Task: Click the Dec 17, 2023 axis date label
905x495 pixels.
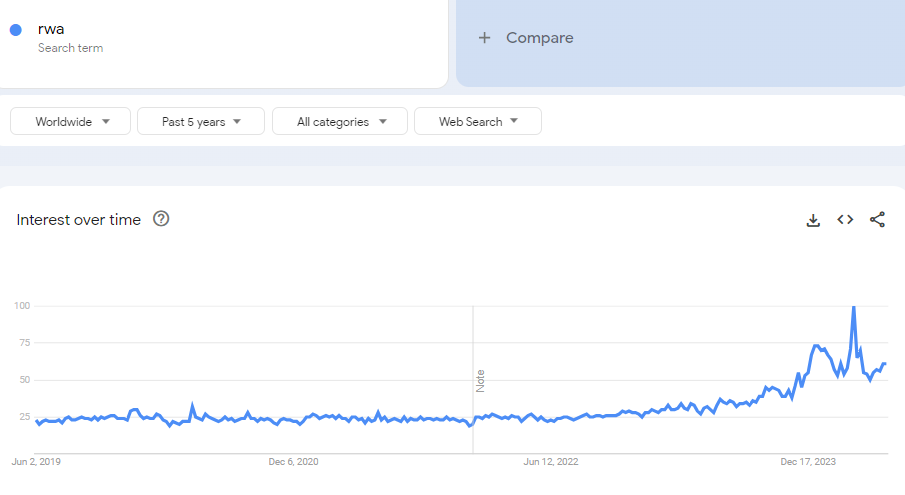Action: point(808,462)
